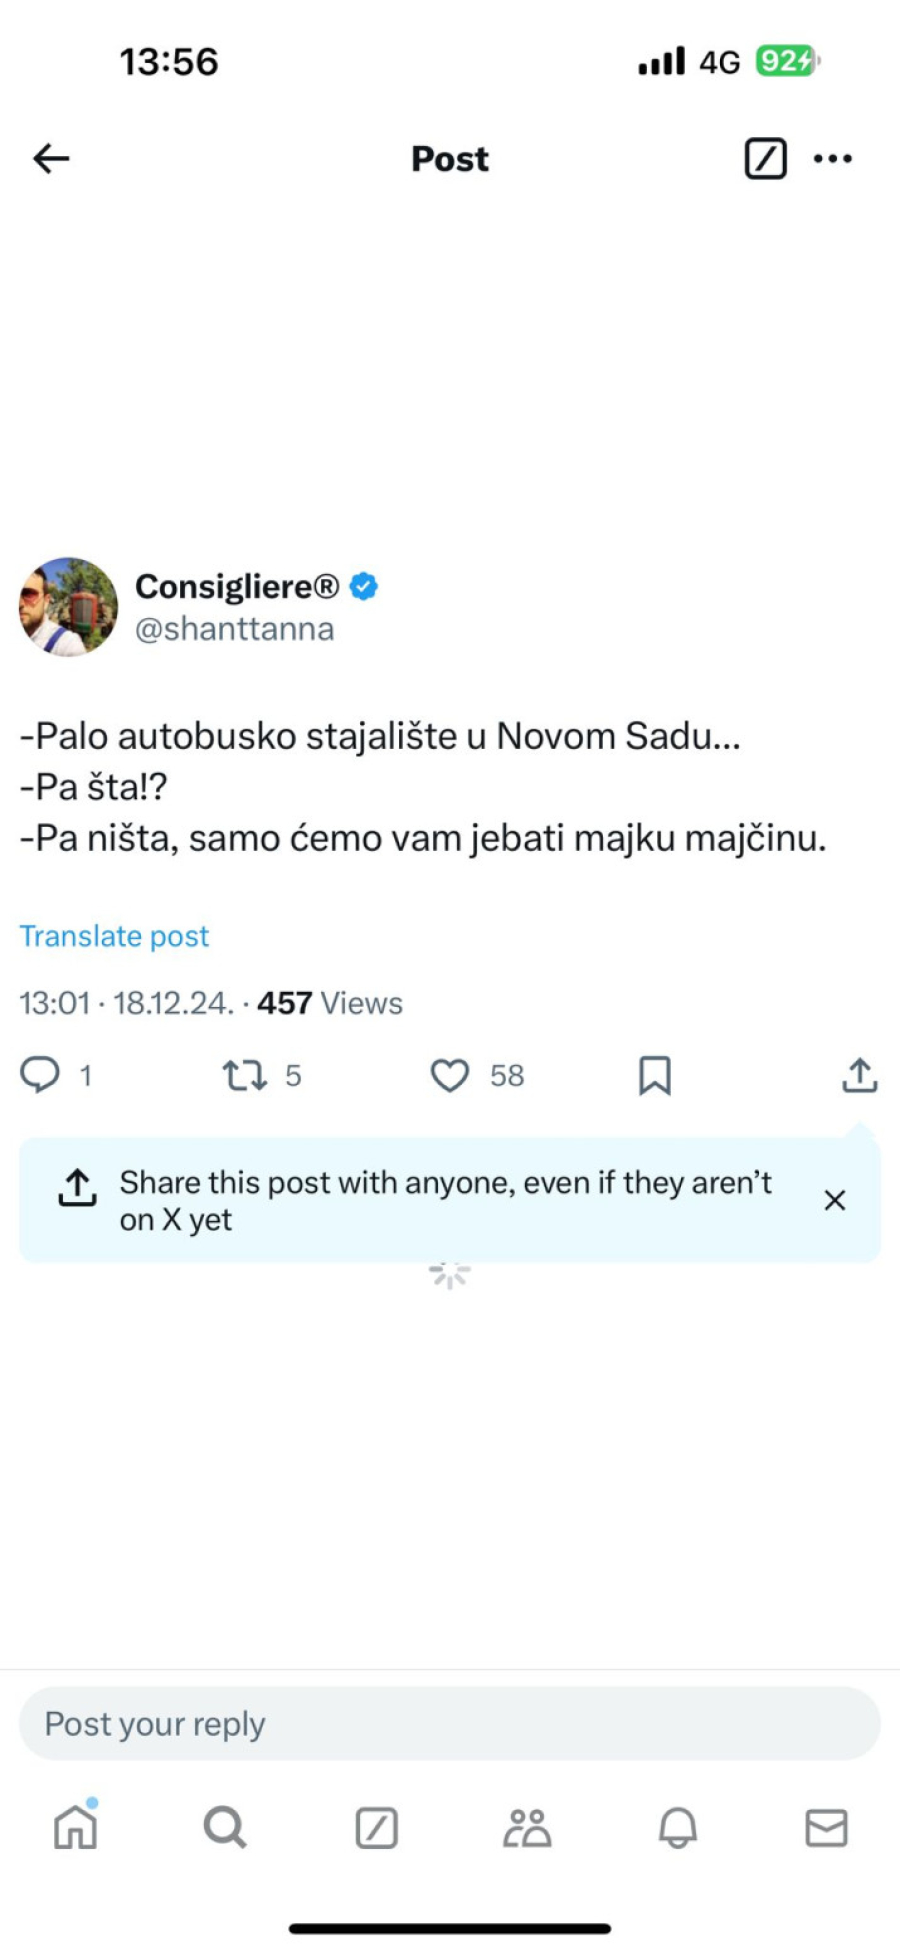Open the three-dot more options menu
The height and width of the screenshot is (1951, 900).
click(833, 158)
